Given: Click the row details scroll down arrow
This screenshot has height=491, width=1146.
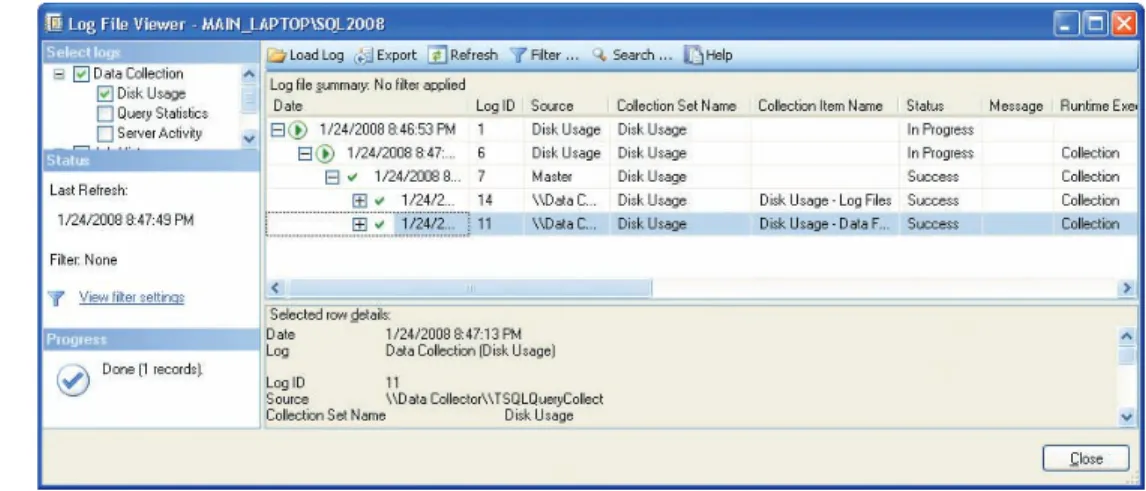Looking at the screenshot, I should (x=1127, y=416).
